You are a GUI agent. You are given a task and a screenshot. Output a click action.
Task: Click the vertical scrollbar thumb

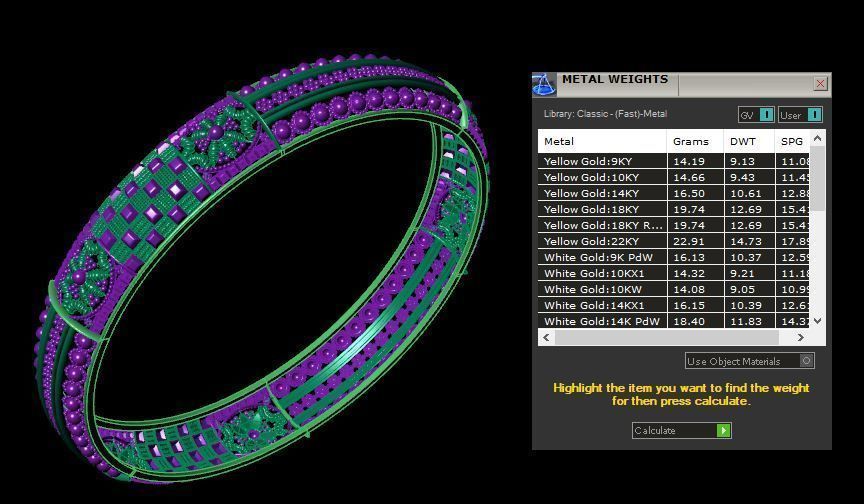(x=818, y=178)
